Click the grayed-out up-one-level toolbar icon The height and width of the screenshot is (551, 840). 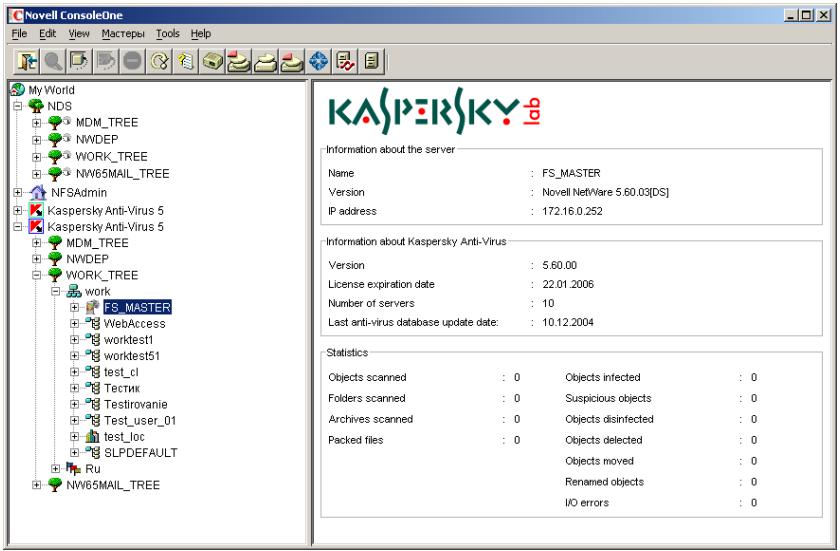(x=106, y=61)
